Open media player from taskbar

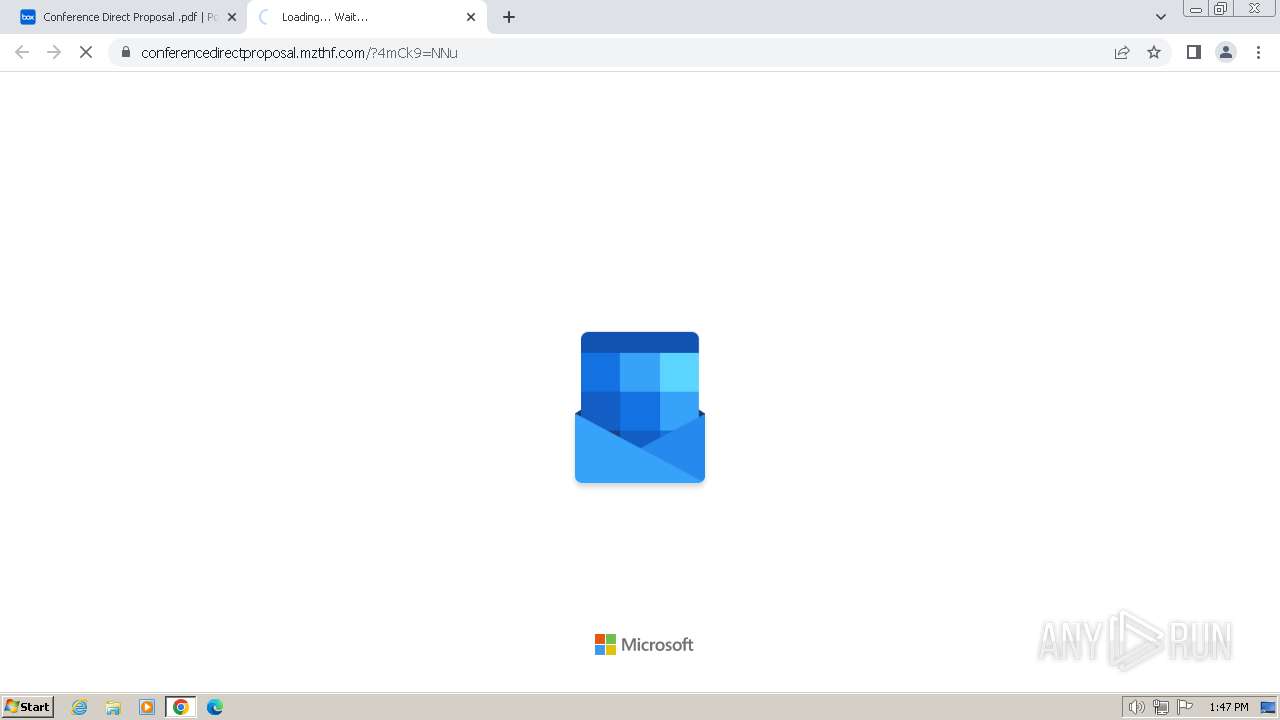(x=147, y=707)
